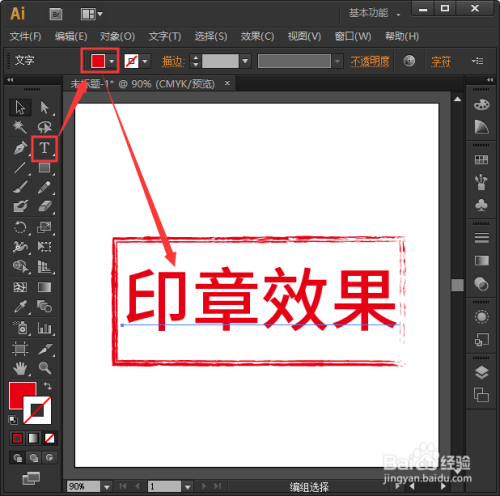The image size is (500, 496).
Task: Set paint mode to None
Action: click(49, 438)
